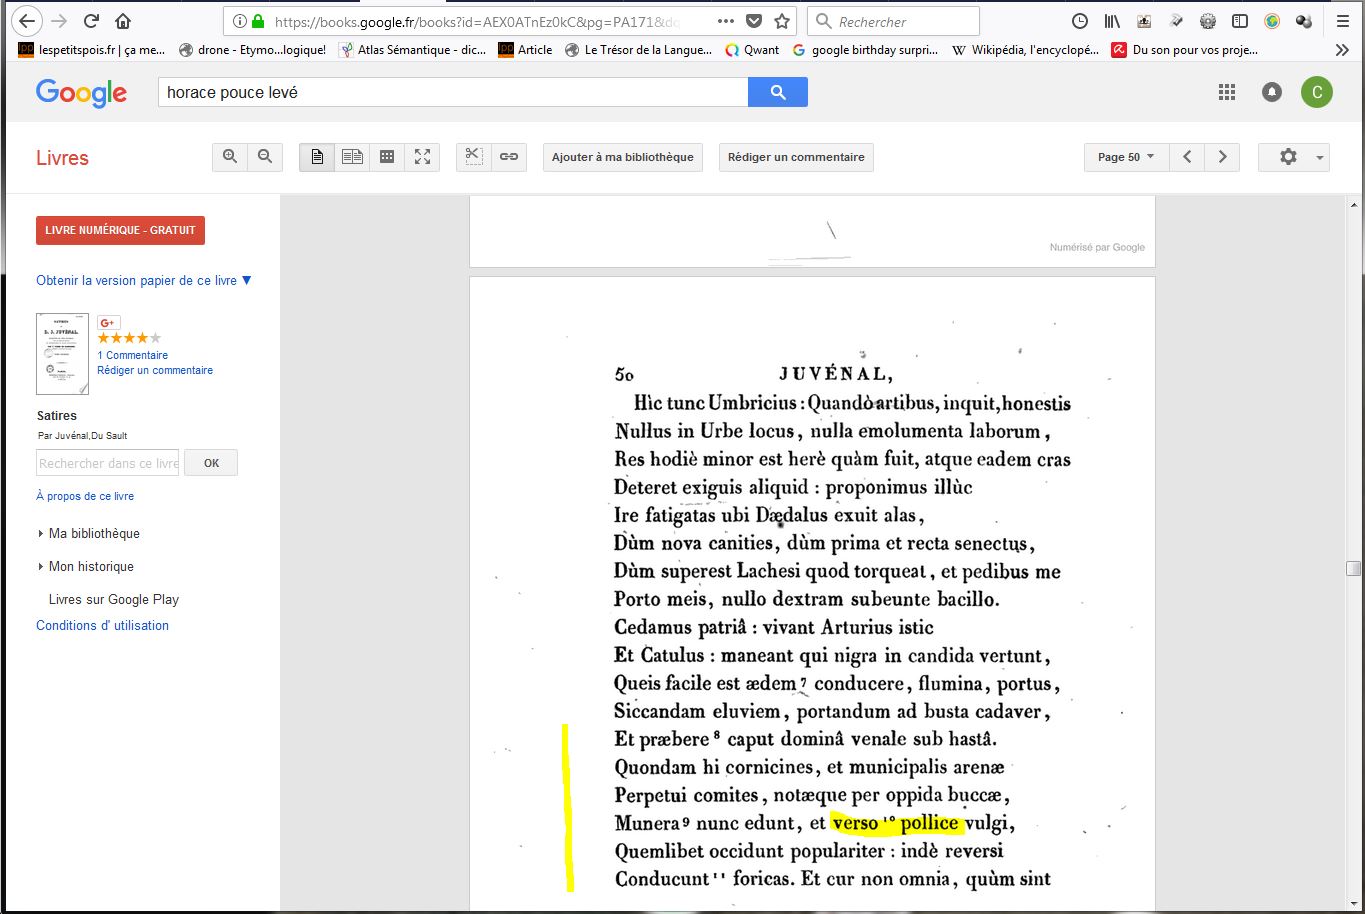The height and width of the screenshot is (914, 1365).
Task: Click the blue search button
Action: (x=778, y=92)
